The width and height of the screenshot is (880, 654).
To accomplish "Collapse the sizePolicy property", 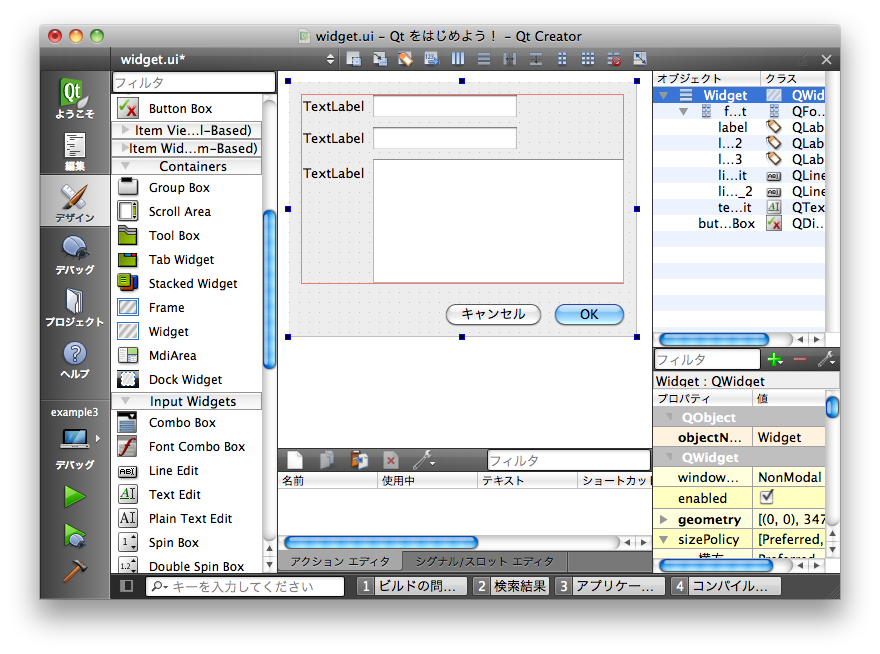I will coord(664,540).
